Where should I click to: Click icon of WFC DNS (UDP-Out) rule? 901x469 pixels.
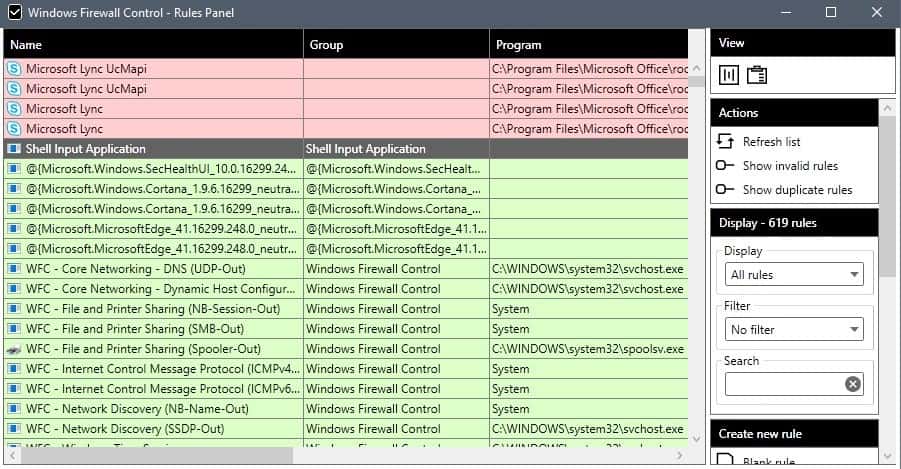[x=14, y=268]
